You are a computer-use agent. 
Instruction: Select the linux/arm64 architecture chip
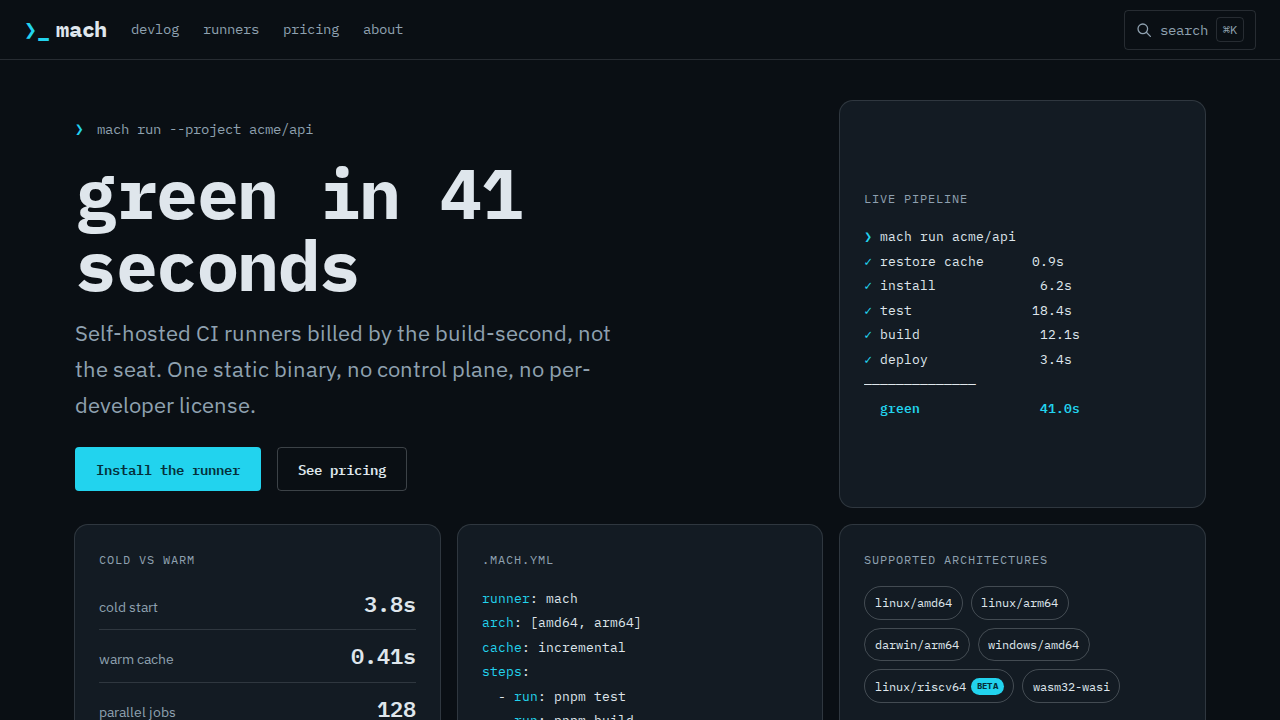click(1020, 603)
